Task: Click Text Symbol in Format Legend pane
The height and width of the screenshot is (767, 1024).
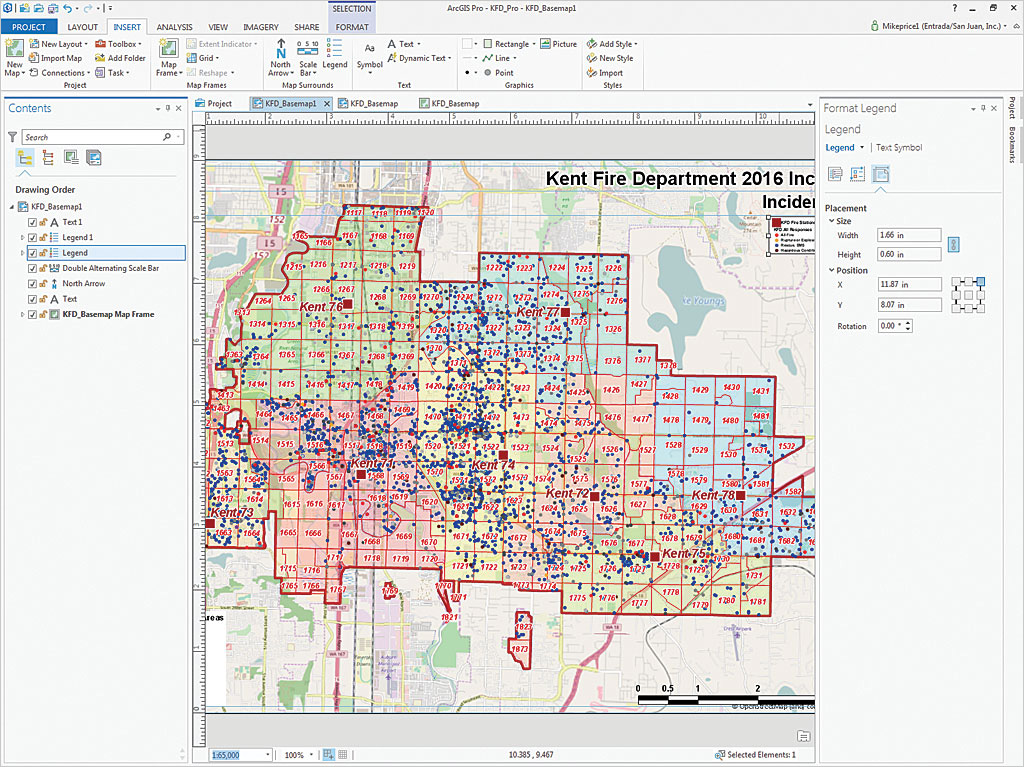Action: [x=899, y=147]
